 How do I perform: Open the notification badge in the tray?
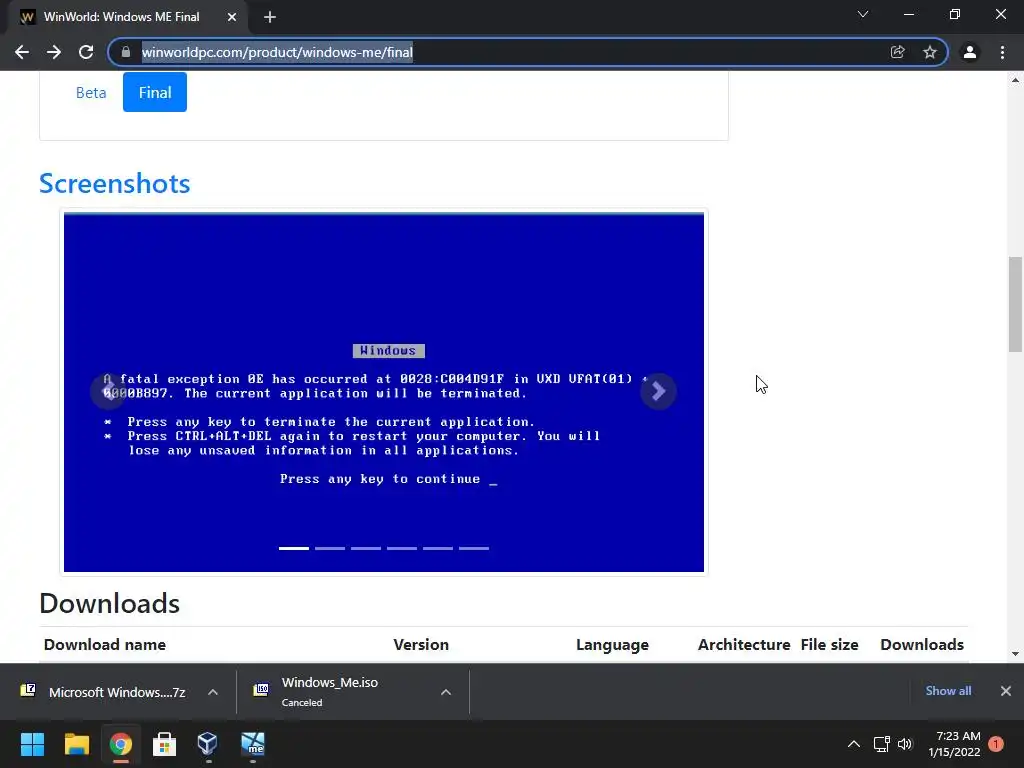(996, 744)
